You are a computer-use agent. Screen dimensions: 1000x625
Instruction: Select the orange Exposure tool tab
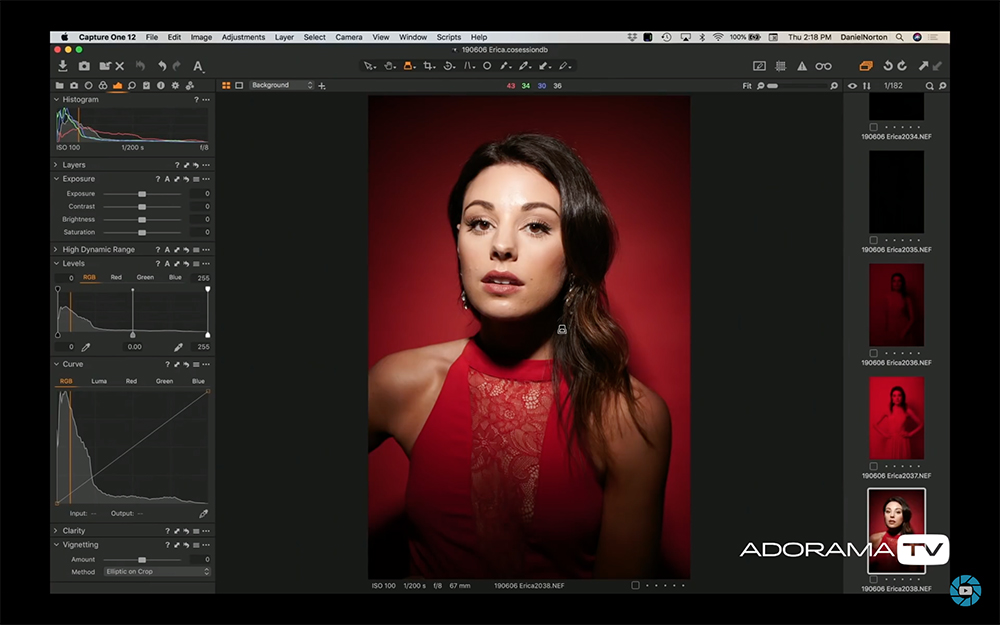(x=118, y=86)
